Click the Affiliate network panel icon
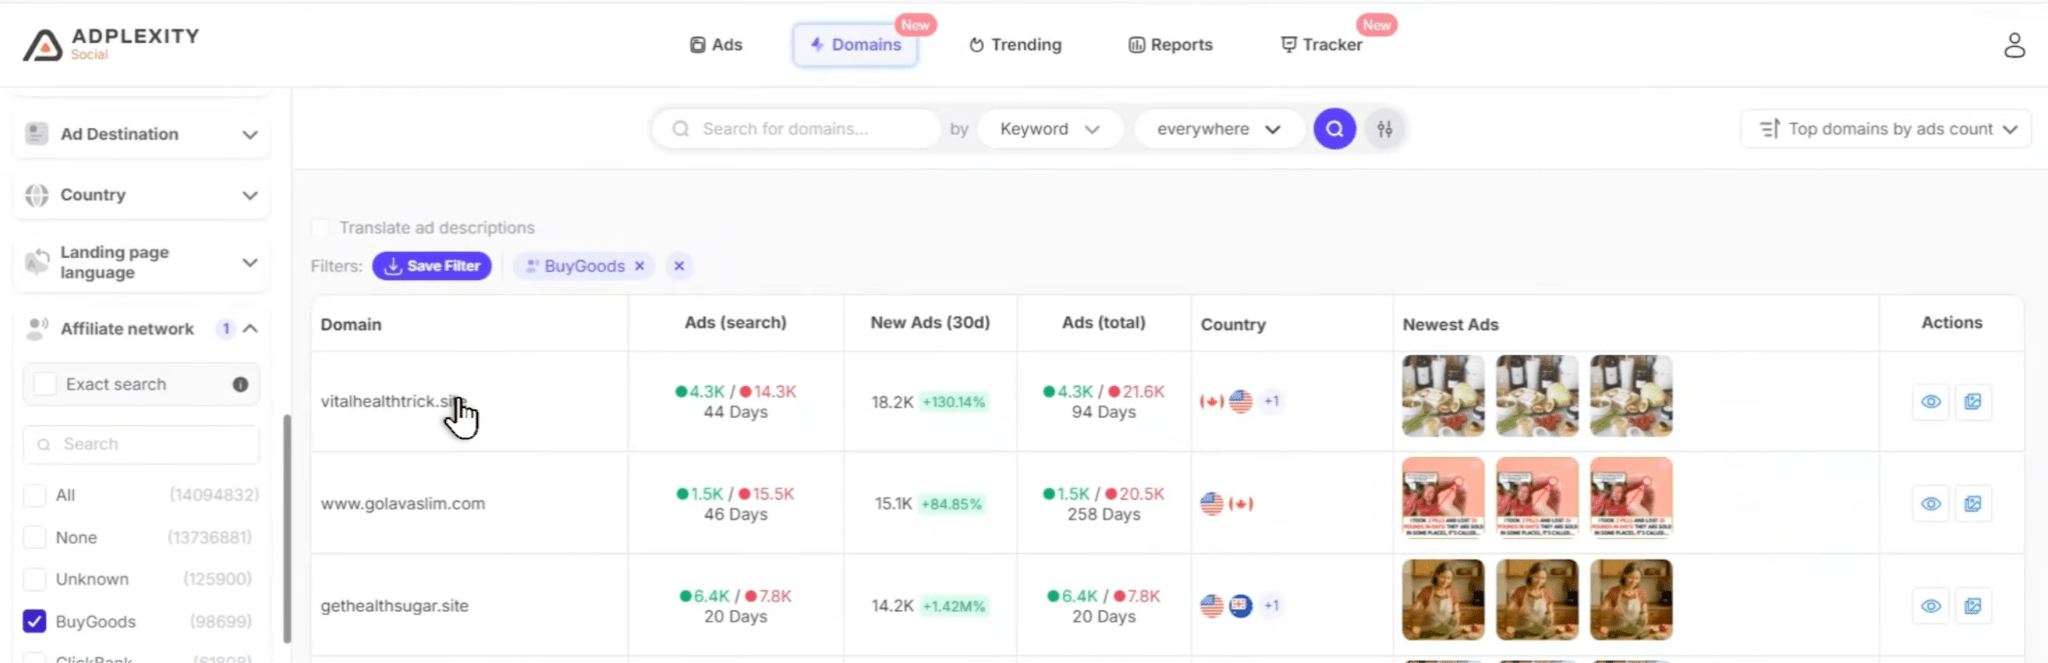Screen dimensions: 2048x663 pyautogui.click(x=37, y=328)
